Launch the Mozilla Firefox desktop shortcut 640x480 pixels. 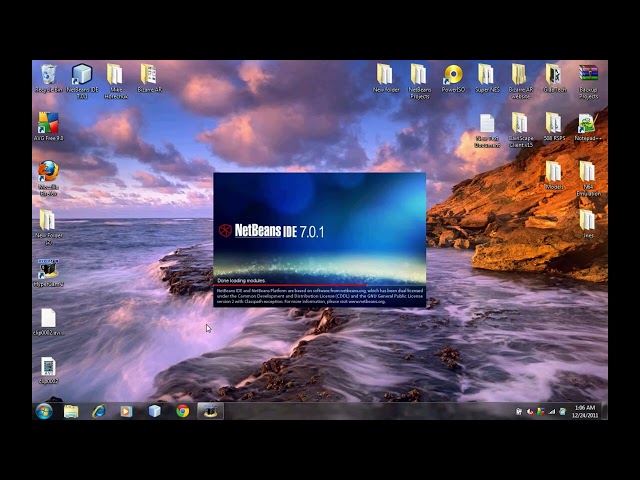[x=49, y=178]
